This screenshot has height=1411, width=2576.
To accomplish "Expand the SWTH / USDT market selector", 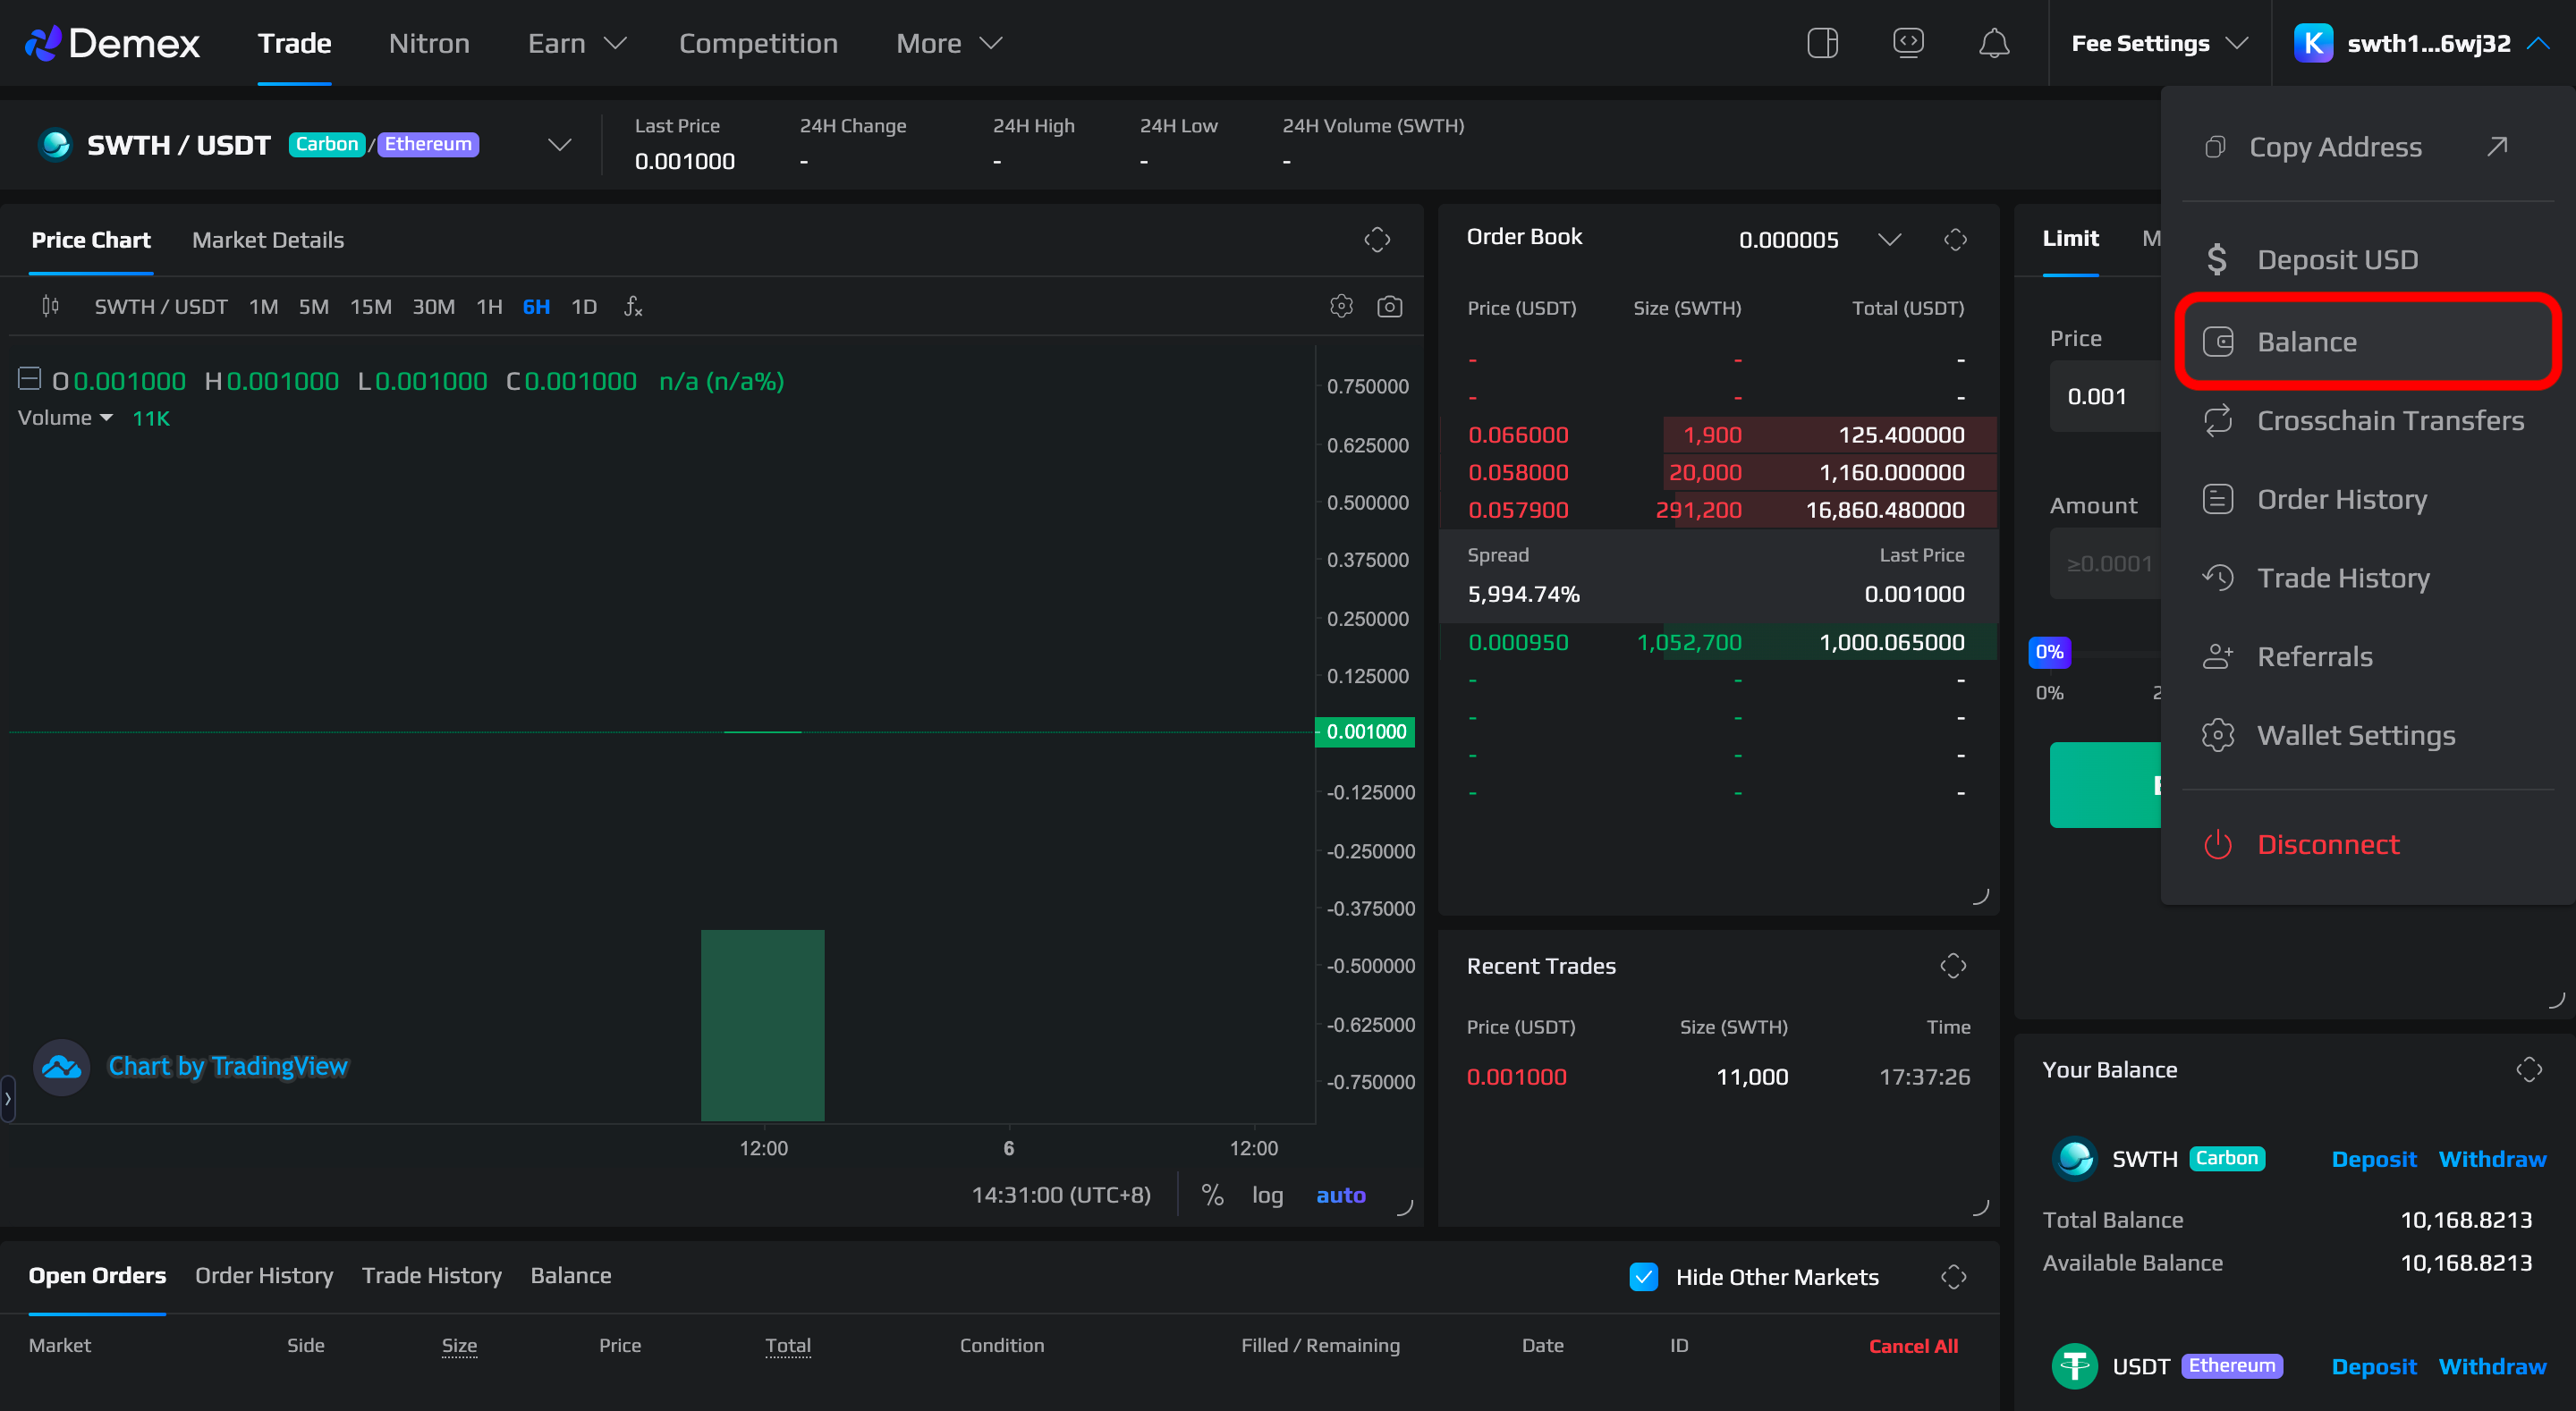I will coord(559,145).
